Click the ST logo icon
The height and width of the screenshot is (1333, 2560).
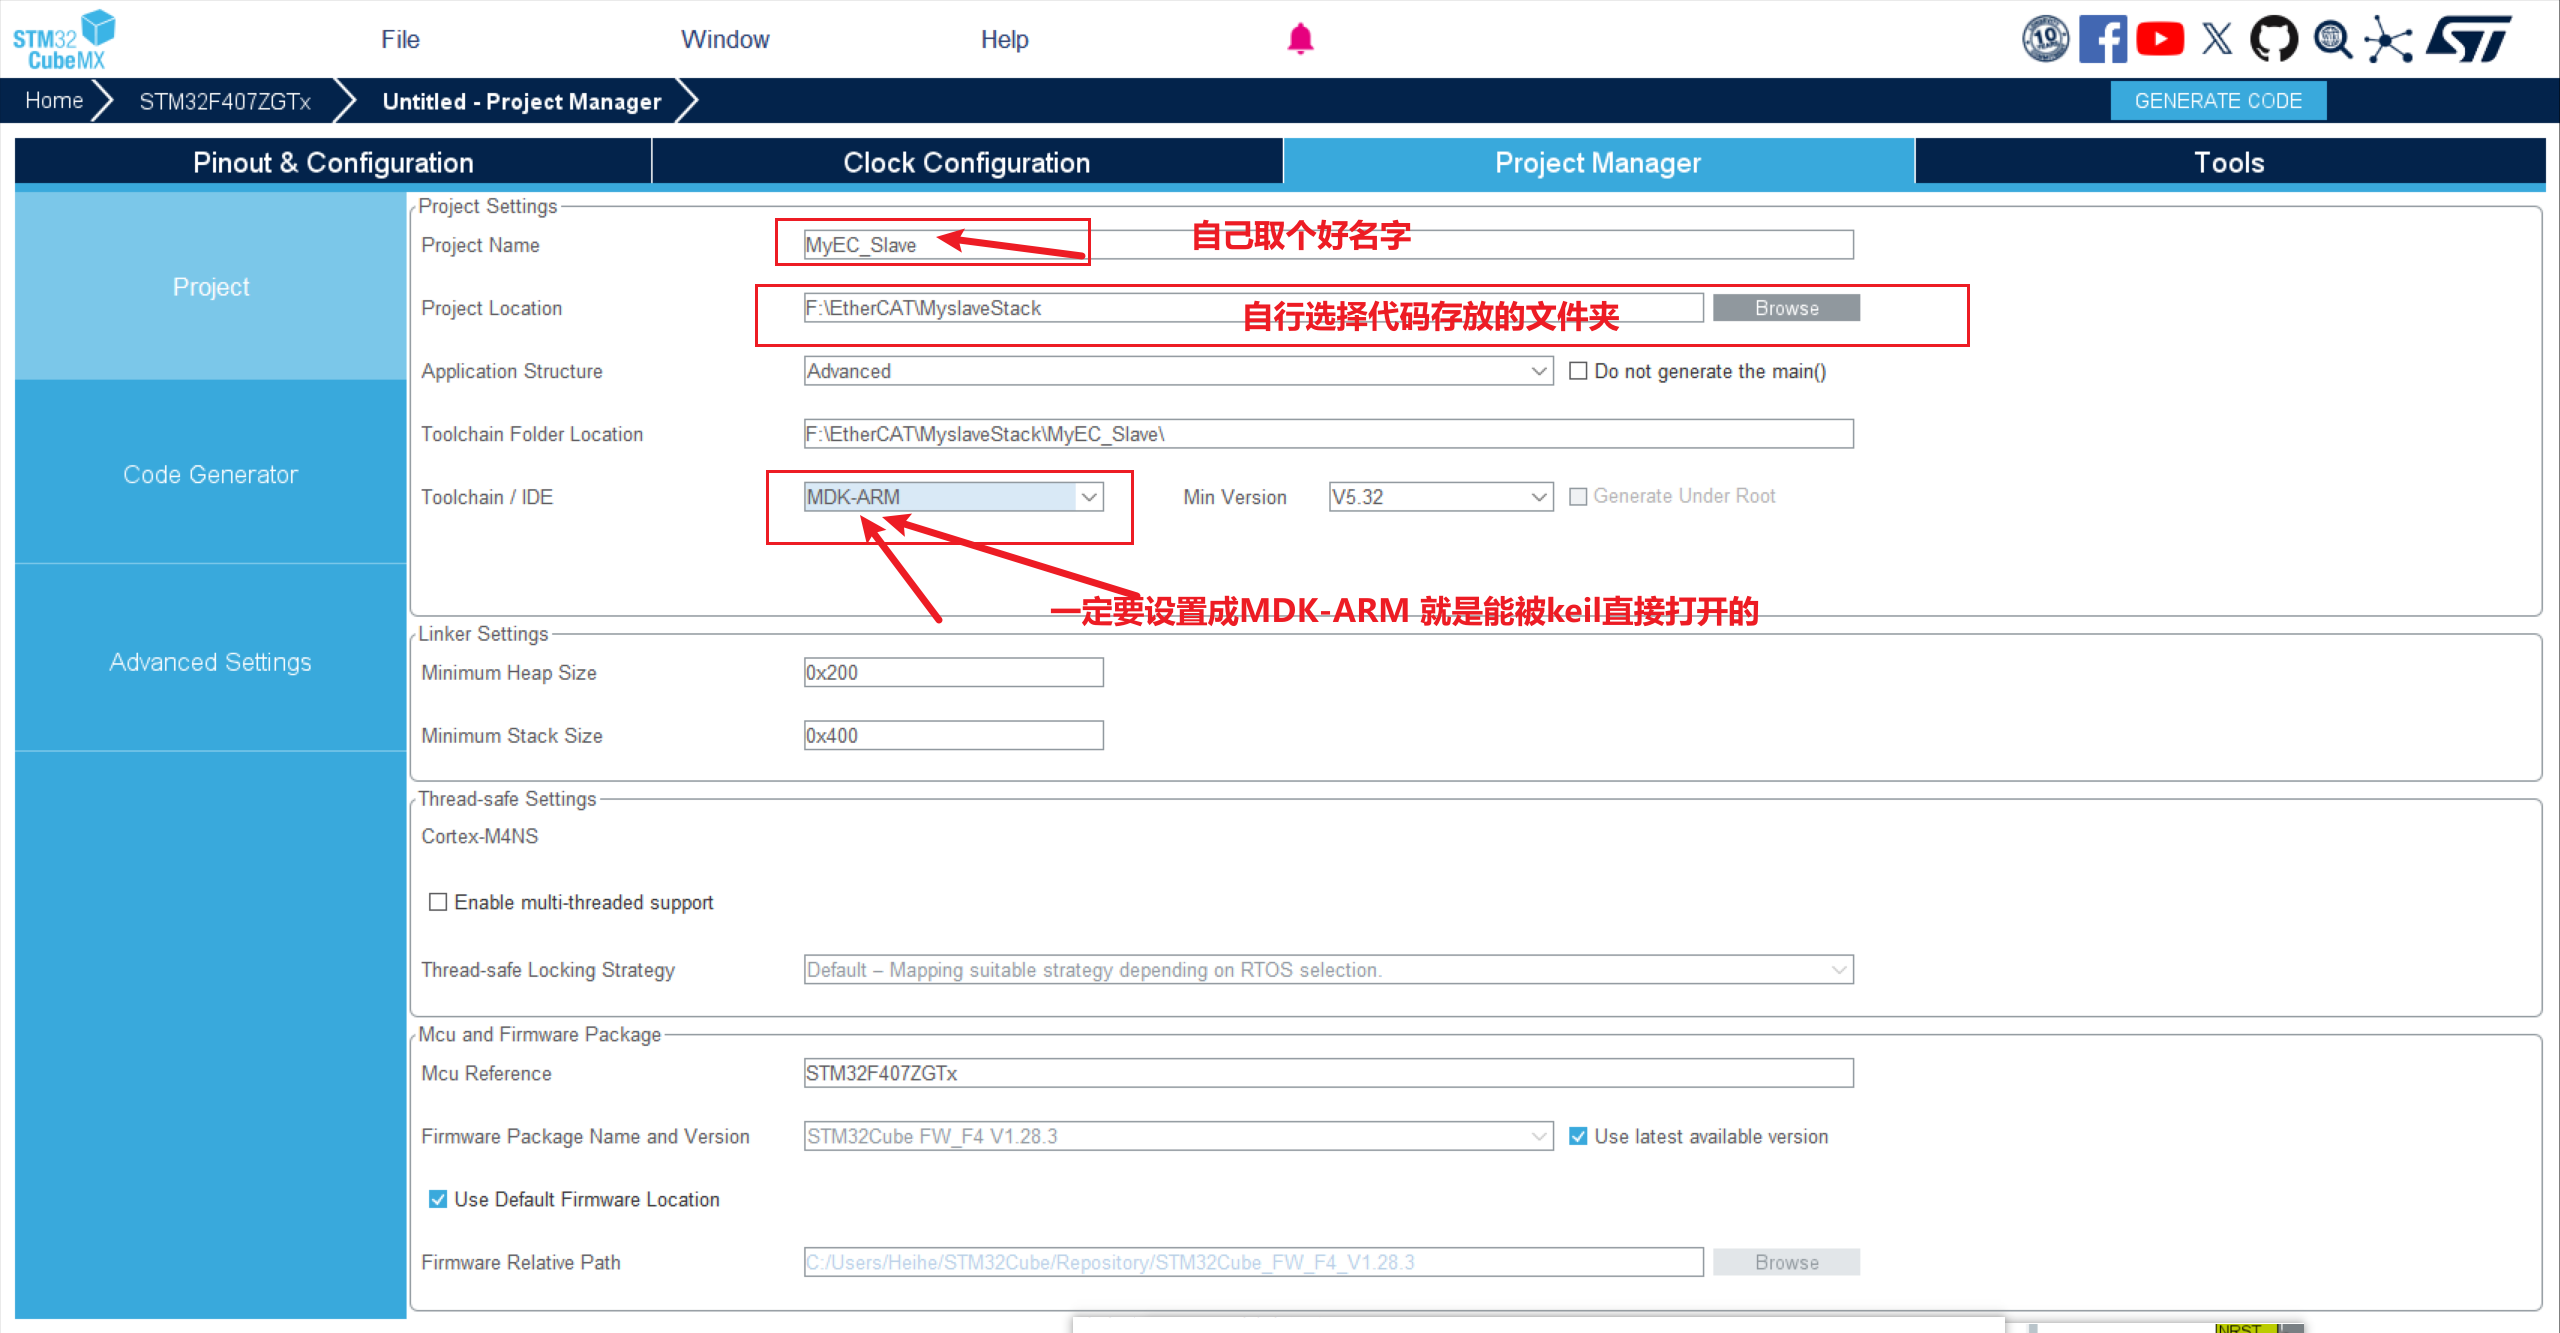(x=2470, y=39)
